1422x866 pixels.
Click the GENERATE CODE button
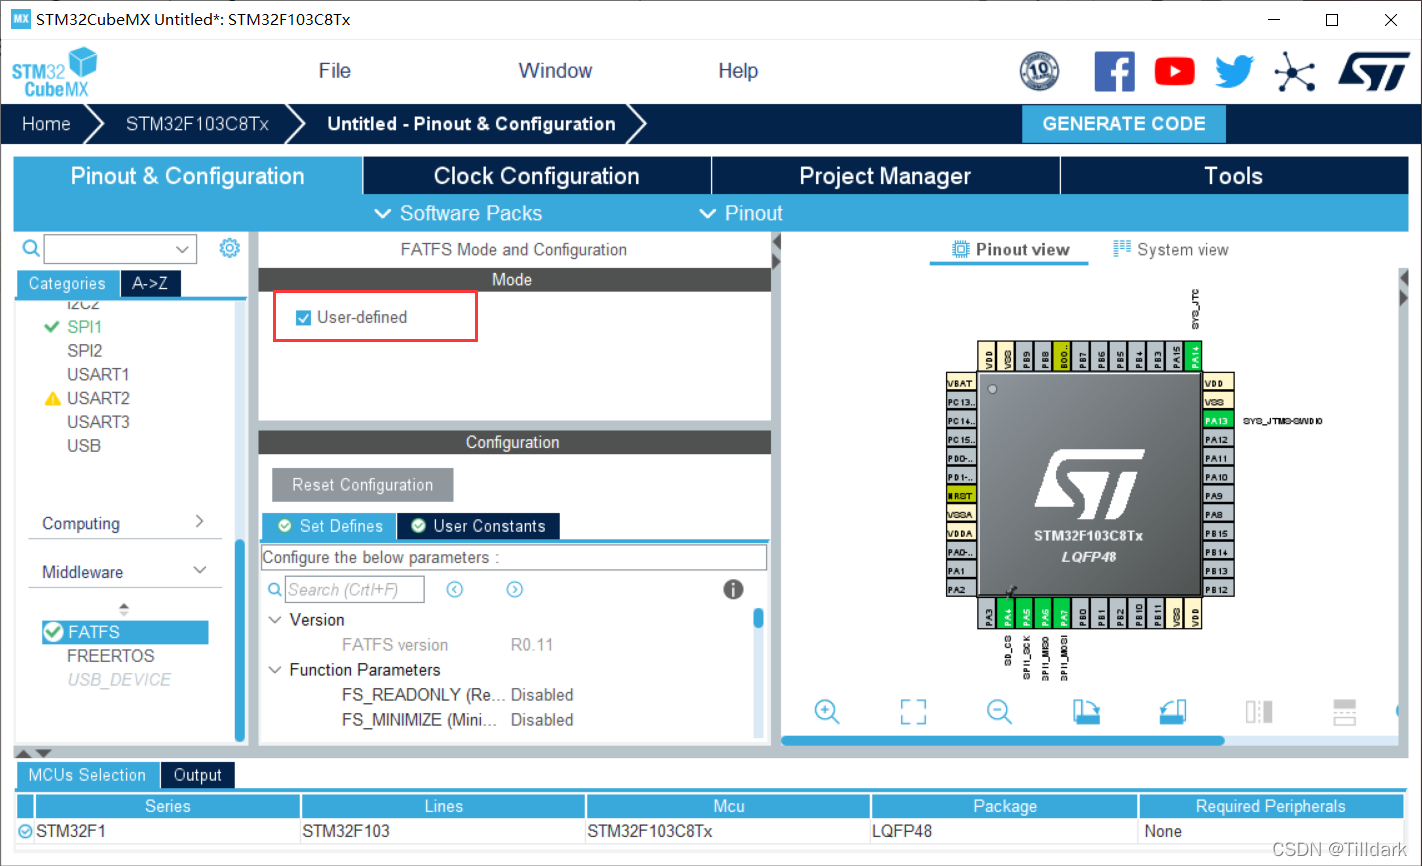[1124, 124]
